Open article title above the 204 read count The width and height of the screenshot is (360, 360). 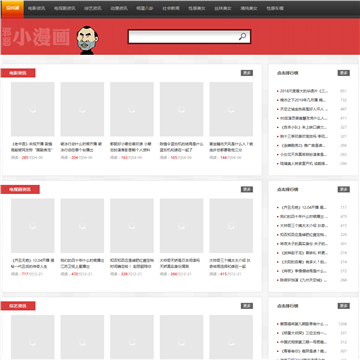(x=82, y=147)
